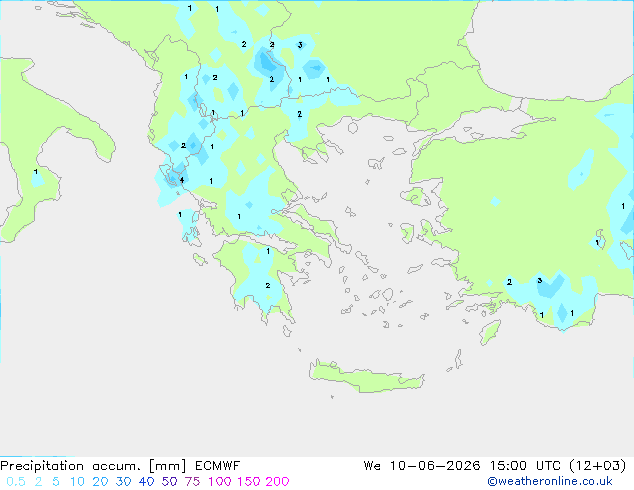
Task: Click the 'Precipitation accum.' title text
Action: pyautogui.click(x=70, y=466)
